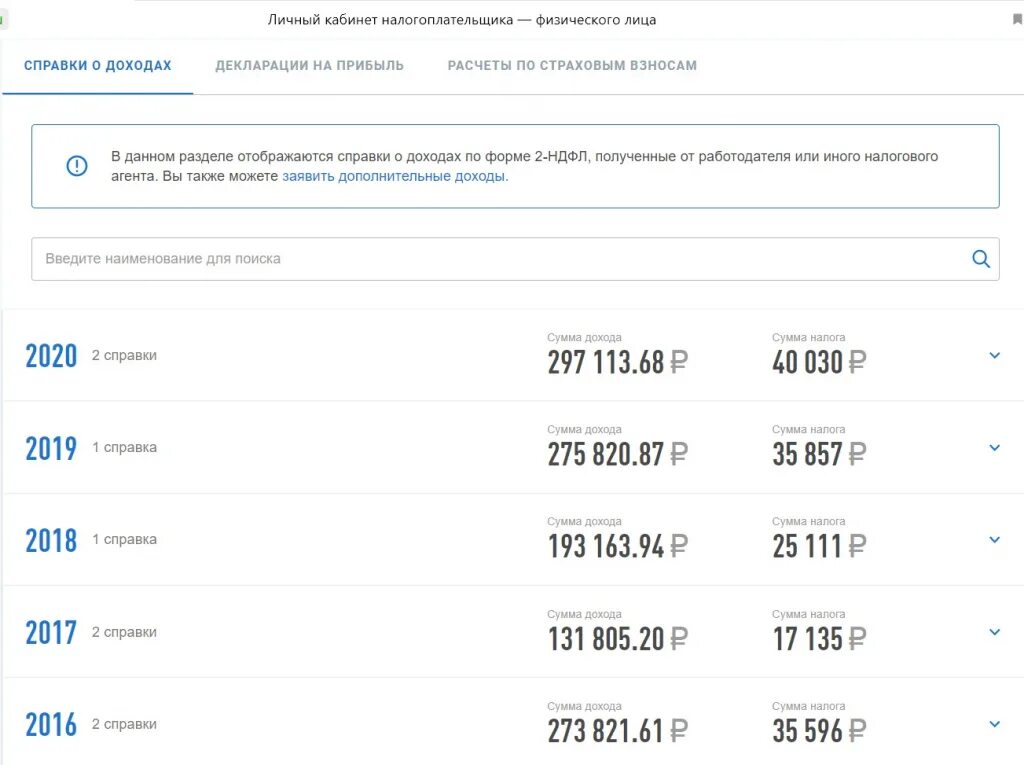Click 'Сумма дохода' label in 2017 row

(x=584, y=614)
